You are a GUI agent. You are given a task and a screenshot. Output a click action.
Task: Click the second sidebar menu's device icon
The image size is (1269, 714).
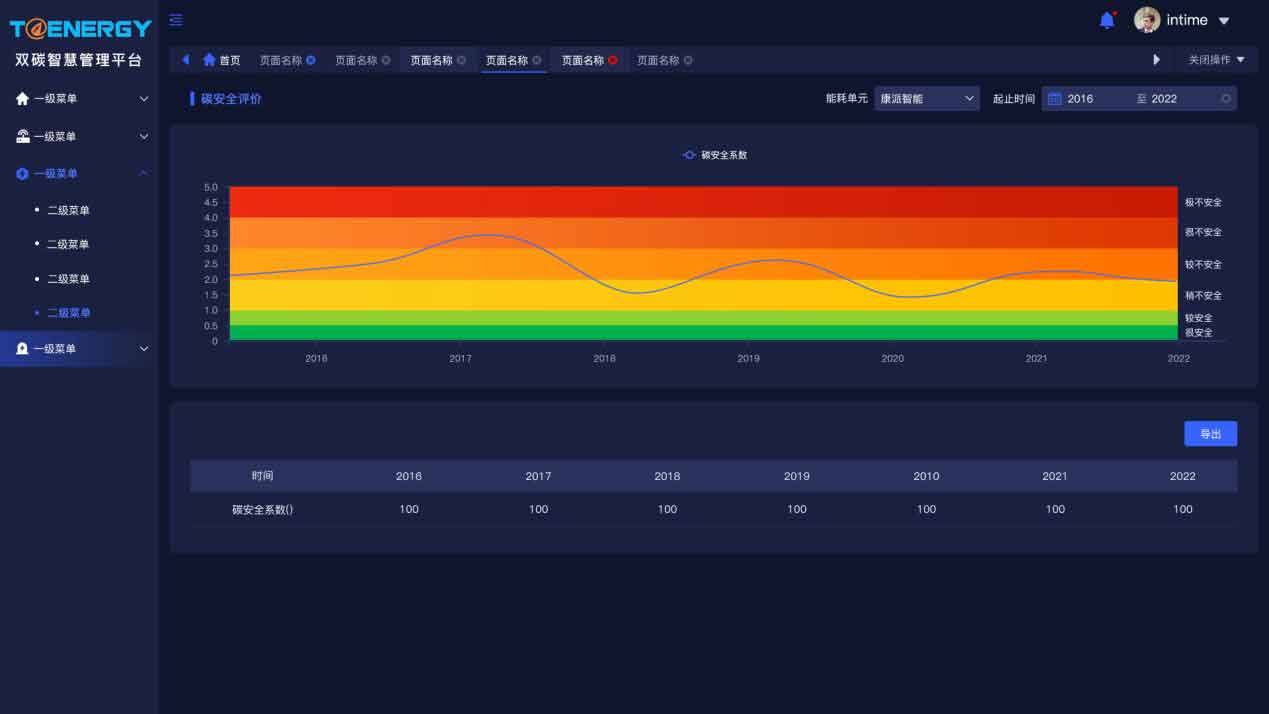[22, 136]
